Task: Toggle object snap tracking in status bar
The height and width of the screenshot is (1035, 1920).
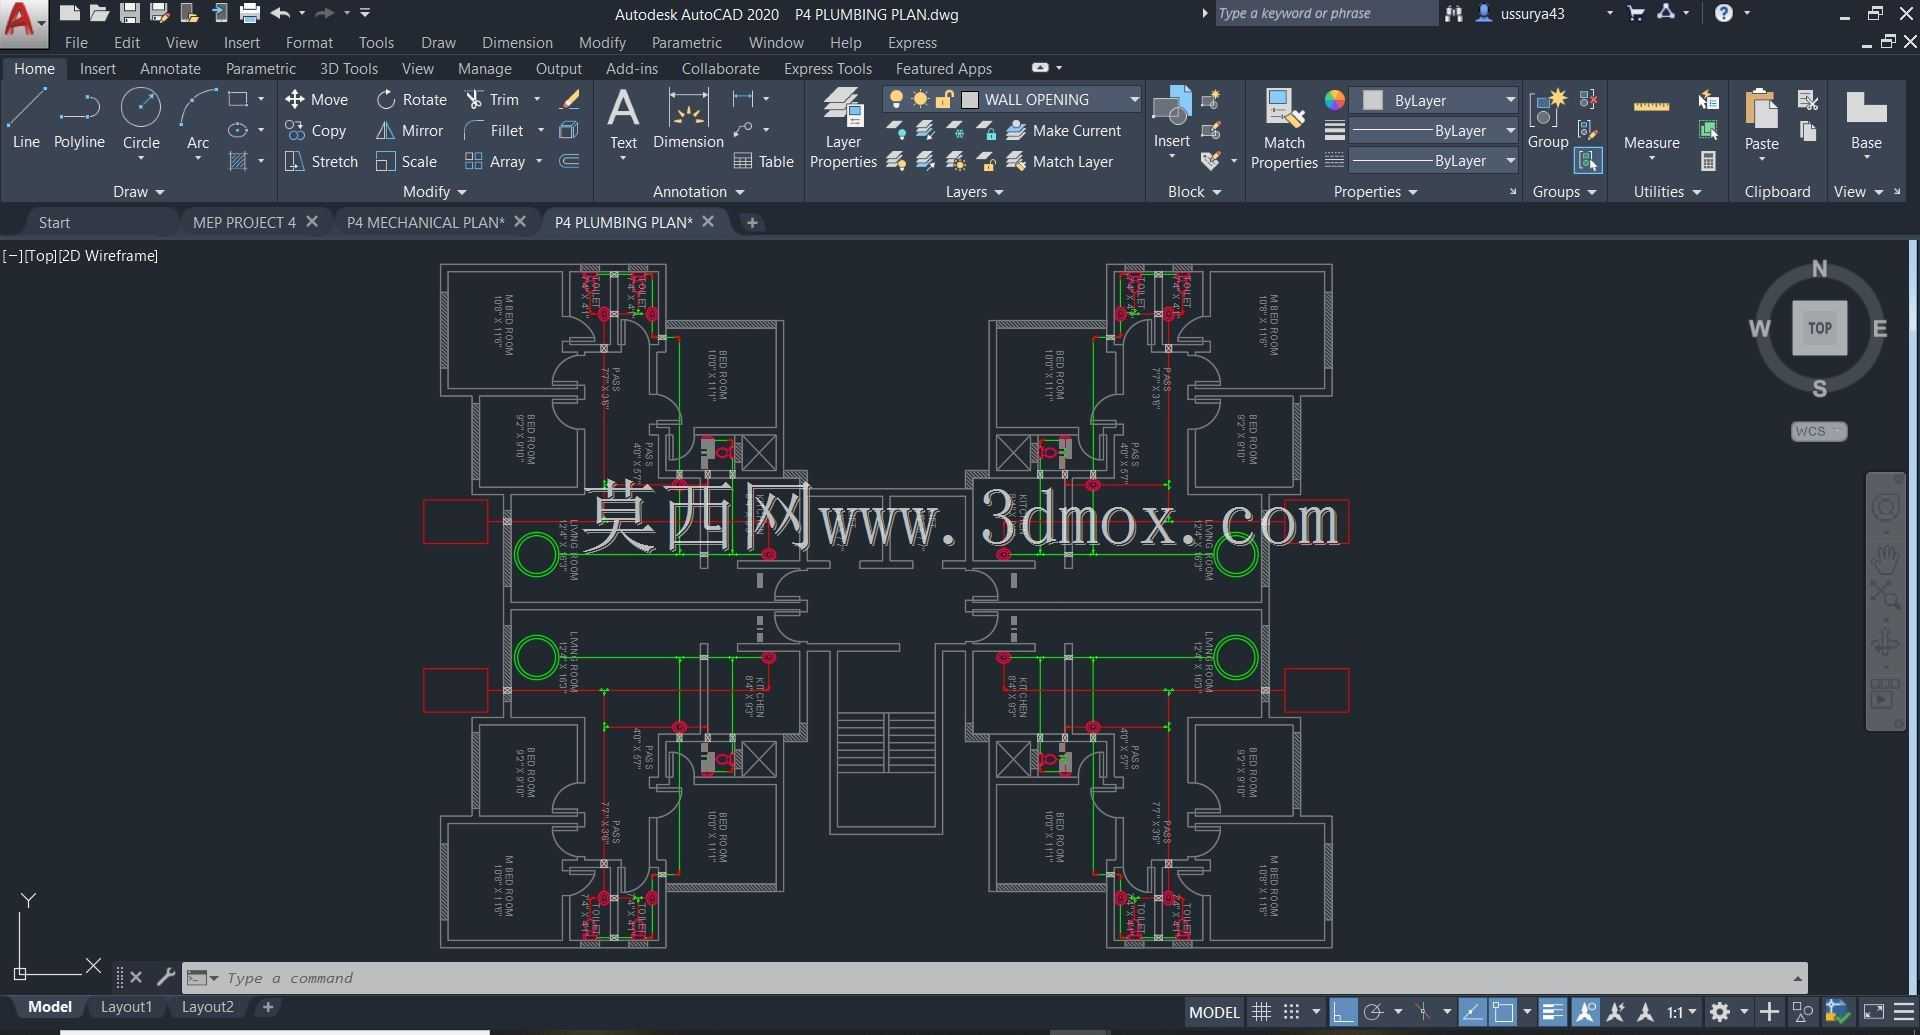Action: 1472,1012
